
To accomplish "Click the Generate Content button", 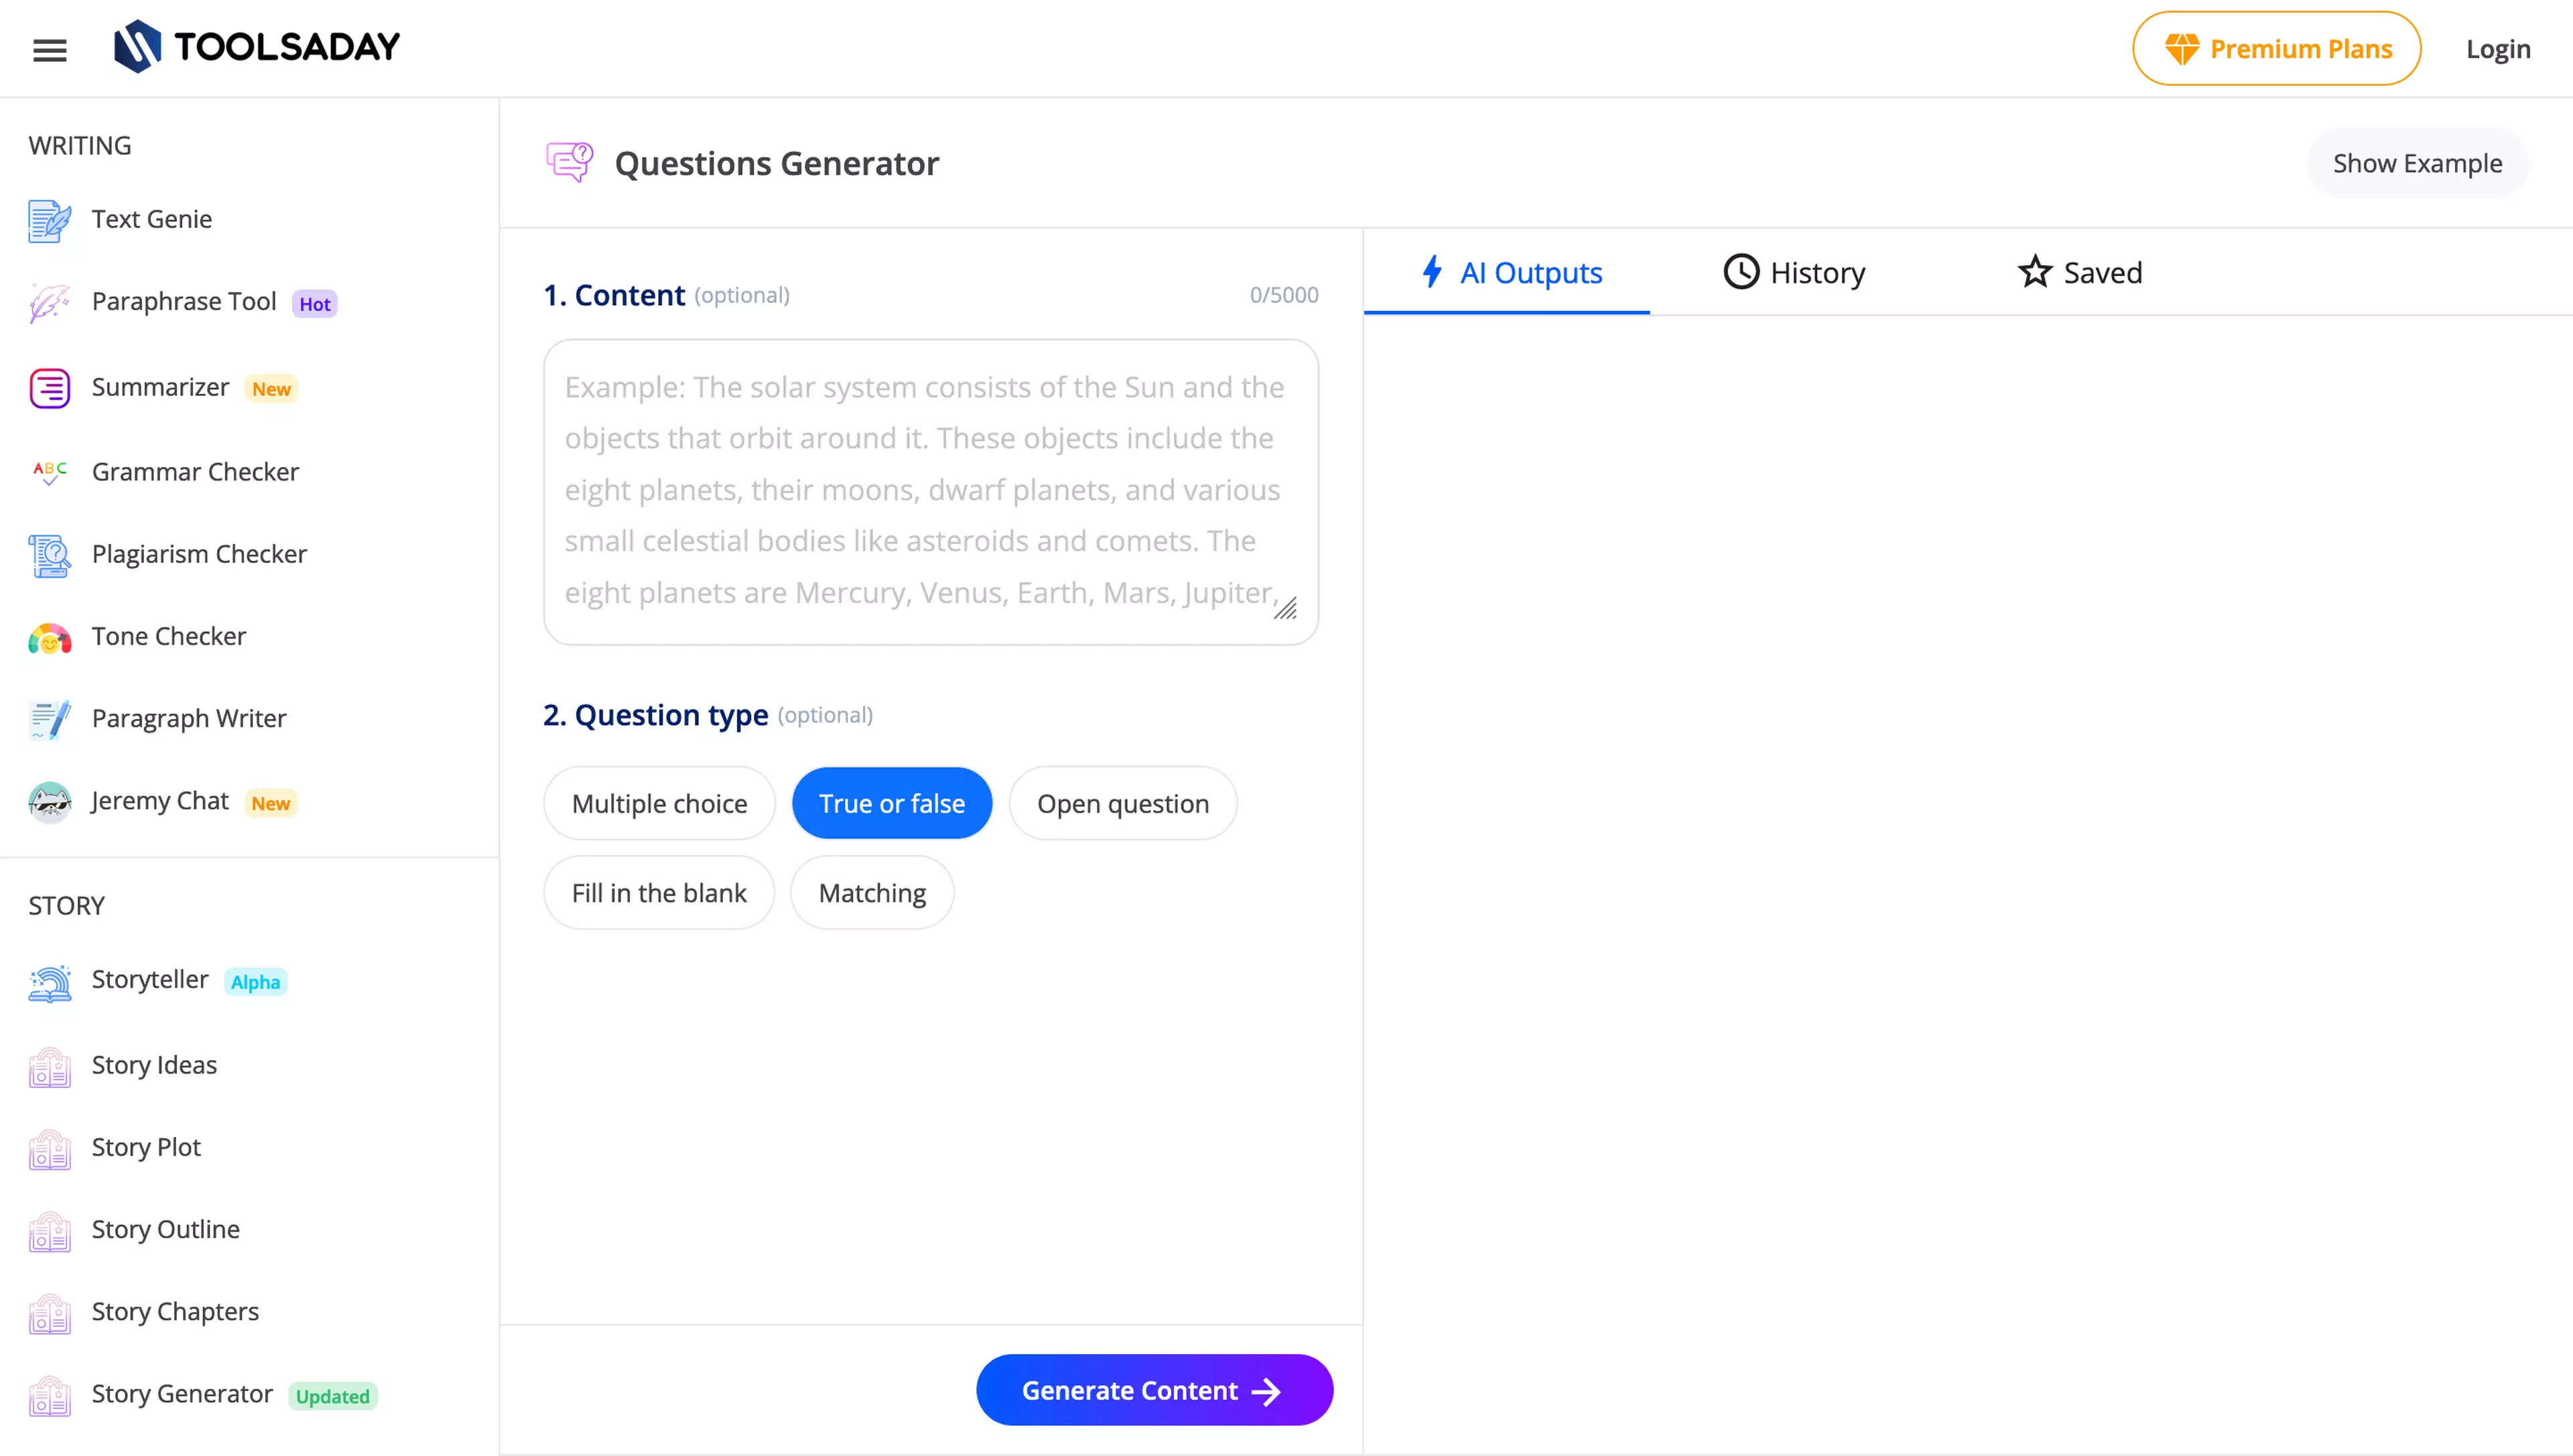I will click(x=1154, y=1390).
